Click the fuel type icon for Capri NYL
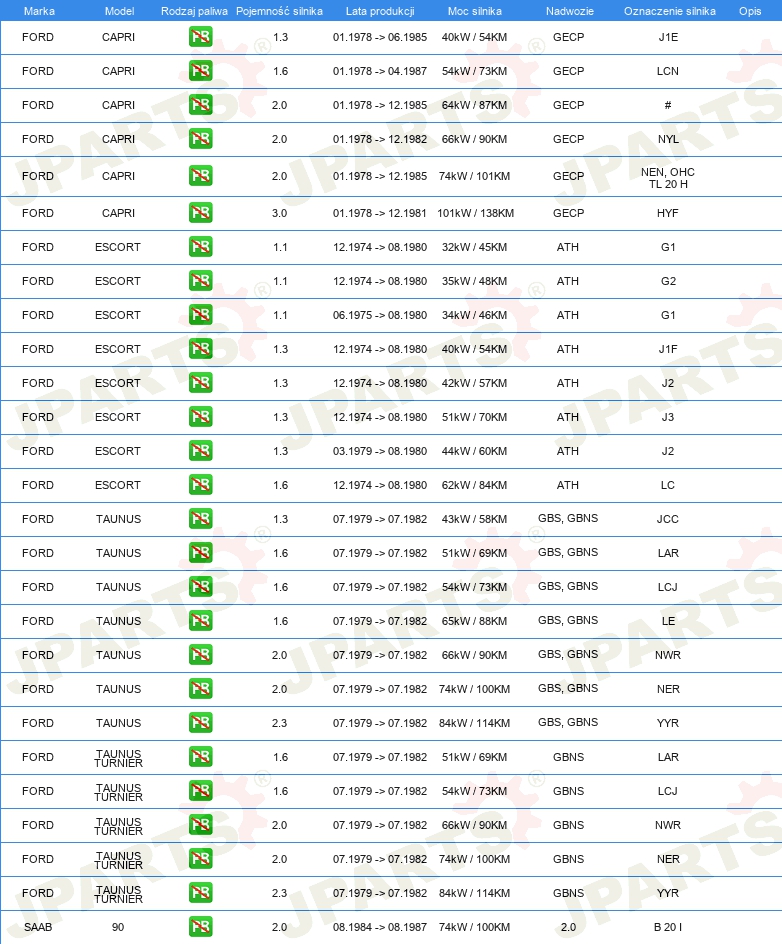 200,139
